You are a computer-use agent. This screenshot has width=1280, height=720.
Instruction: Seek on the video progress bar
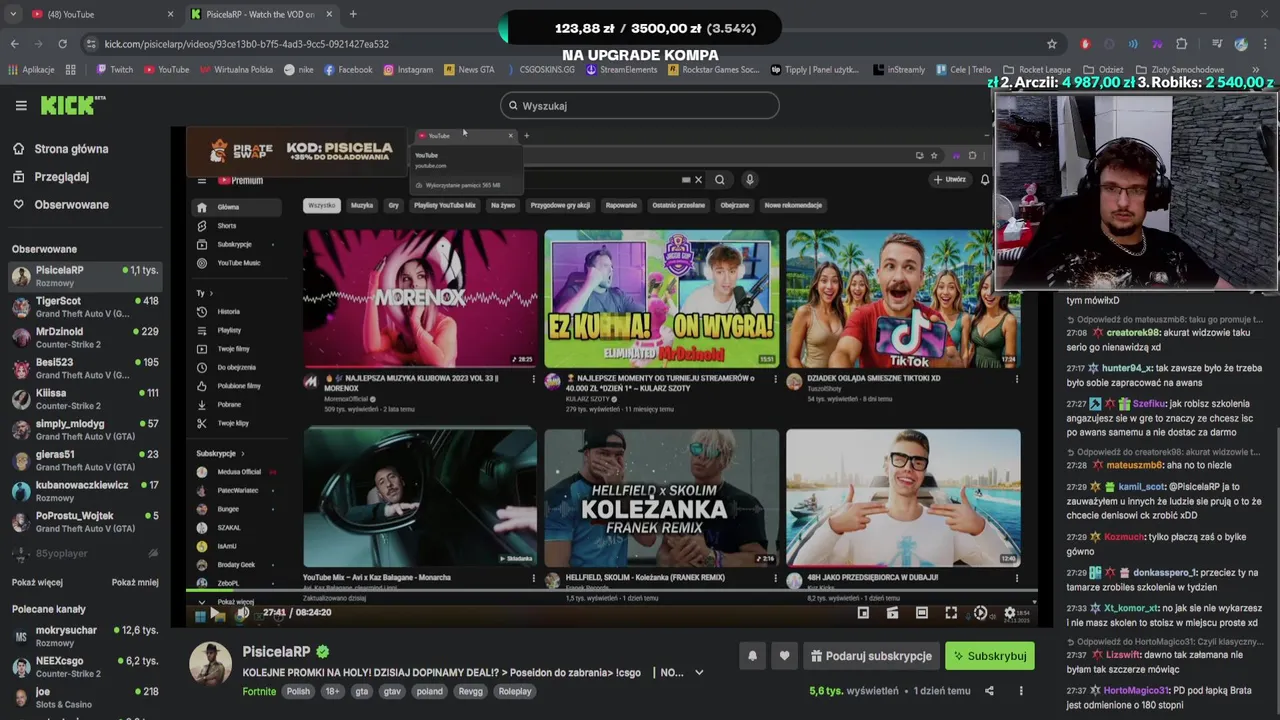point(611,591)
